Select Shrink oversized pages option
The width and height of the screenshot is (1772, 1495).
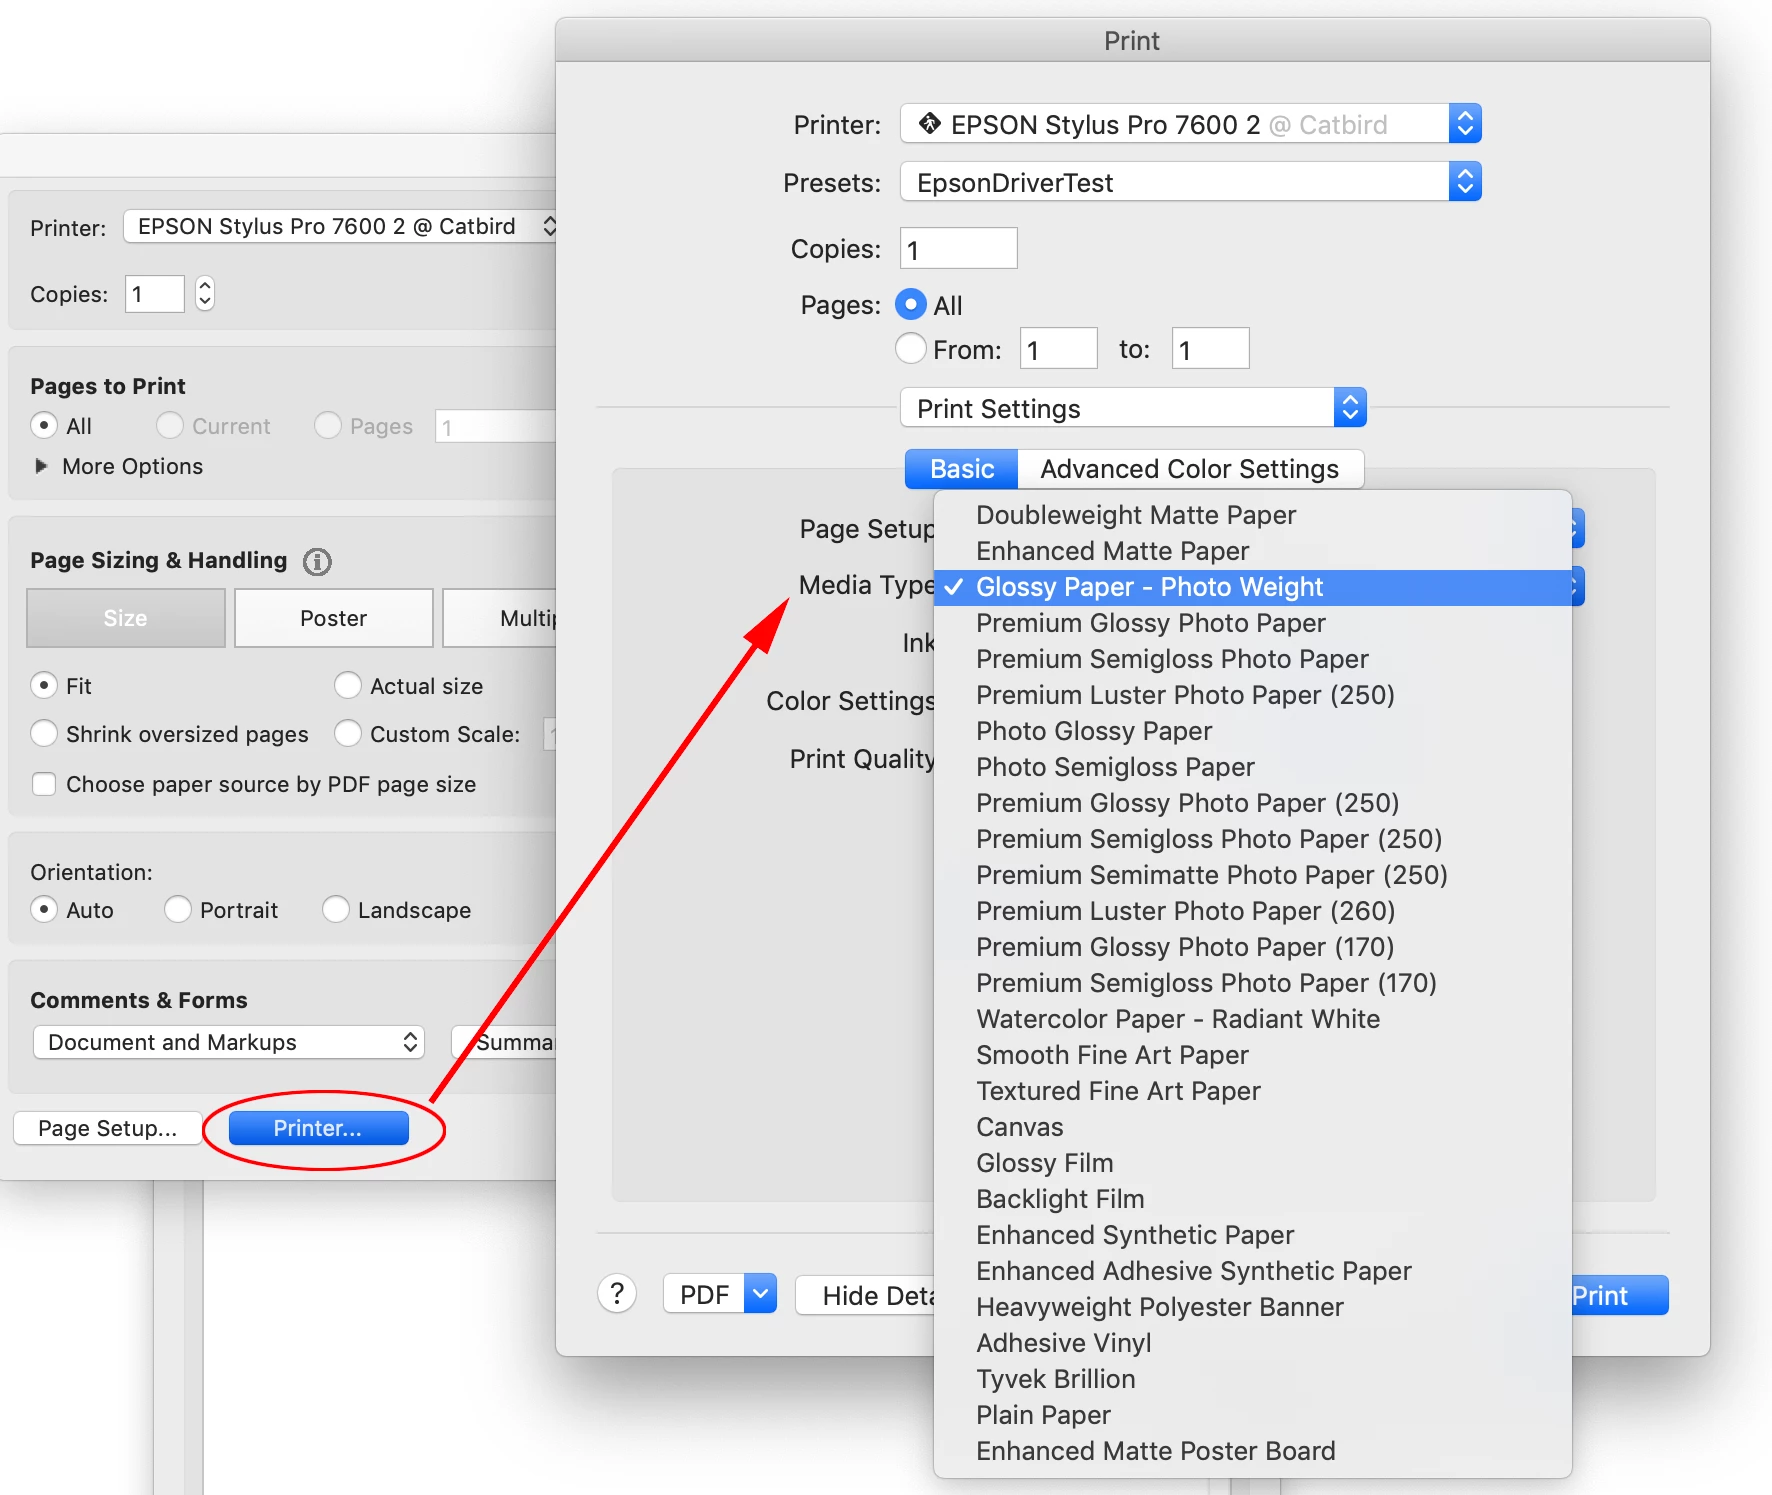pos(44,733)
